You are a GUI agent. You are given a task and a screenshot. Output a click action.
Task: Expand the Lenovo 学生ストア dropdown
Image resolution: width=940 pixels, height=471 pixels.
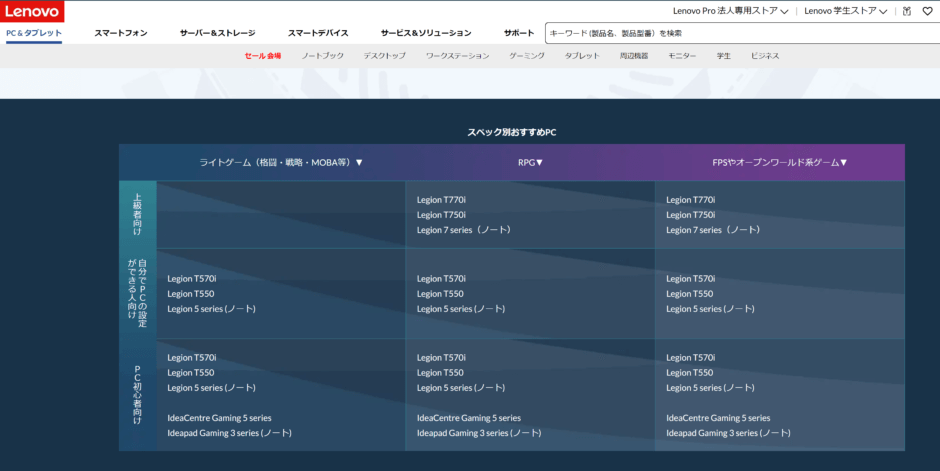pyautogui.click(x=845, y=11)
